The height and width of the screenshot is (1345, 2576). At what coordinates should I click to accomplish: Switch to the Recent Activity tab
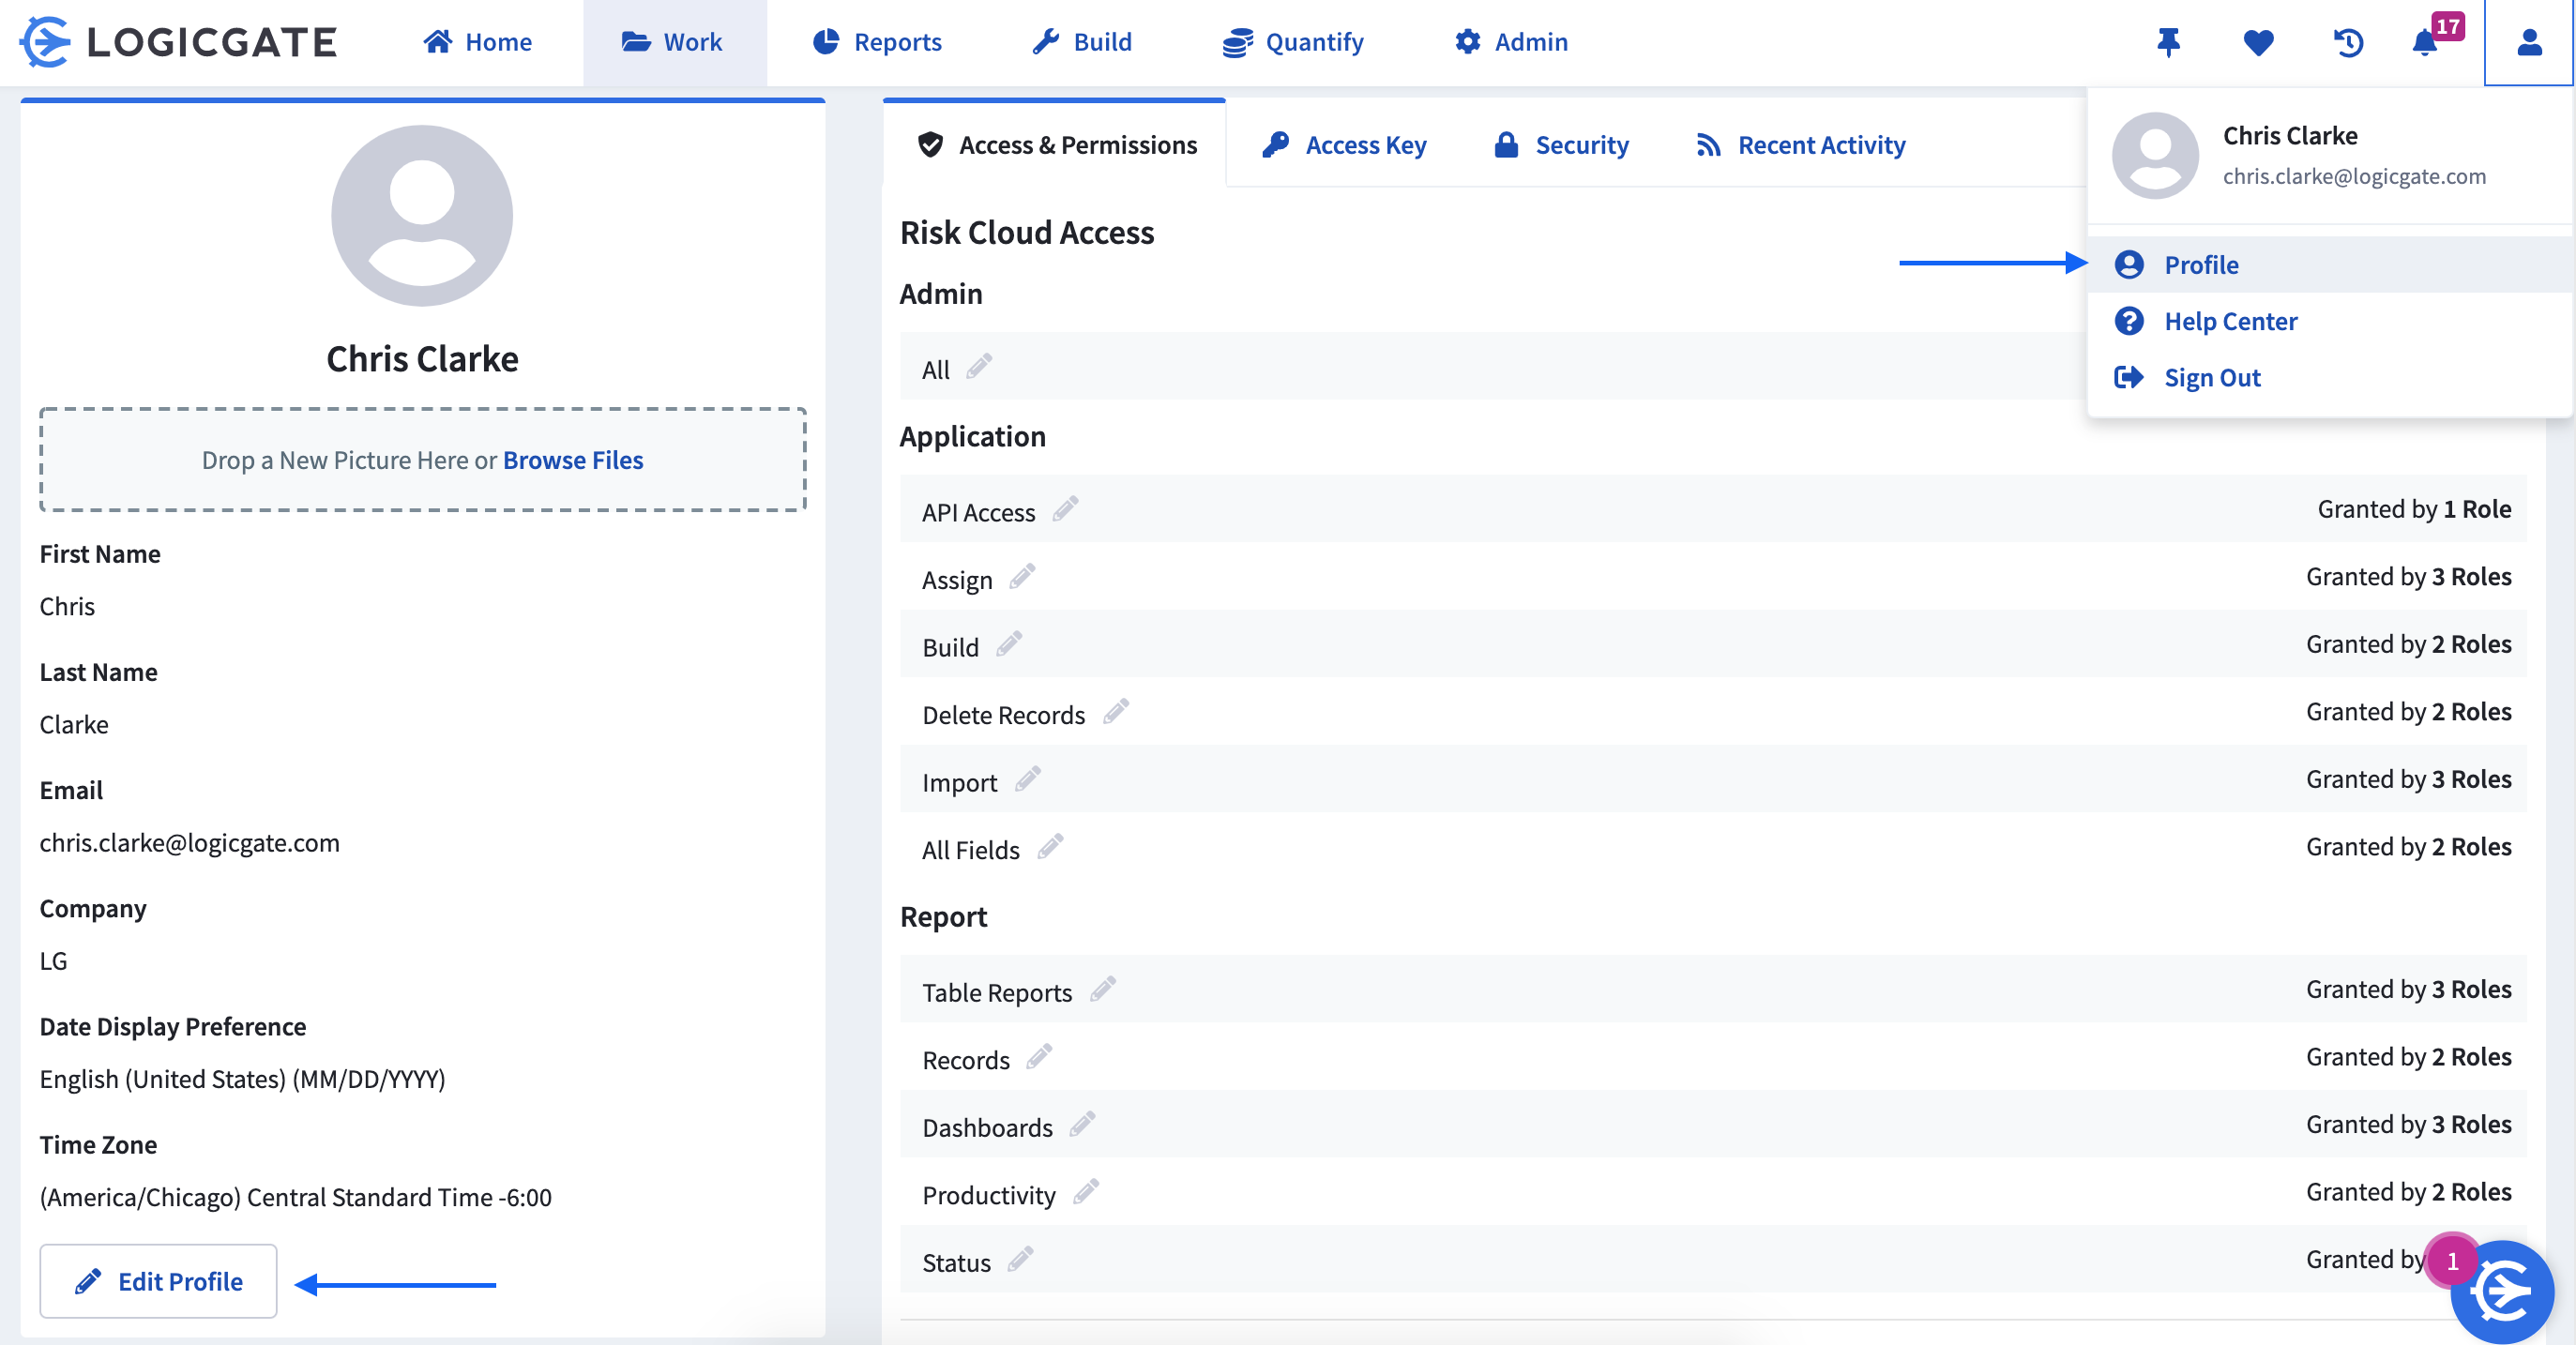[x=1801, y=145]
